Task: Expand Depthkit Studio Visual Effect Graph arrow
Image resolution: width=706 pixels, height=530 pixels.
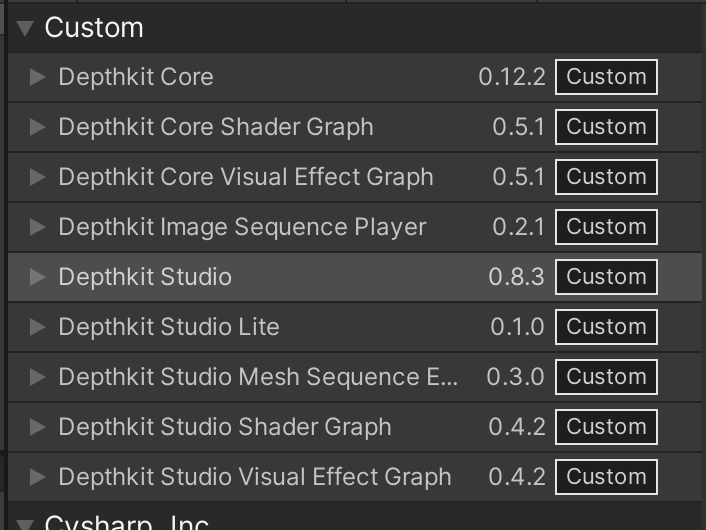Action: coord(38,477)
